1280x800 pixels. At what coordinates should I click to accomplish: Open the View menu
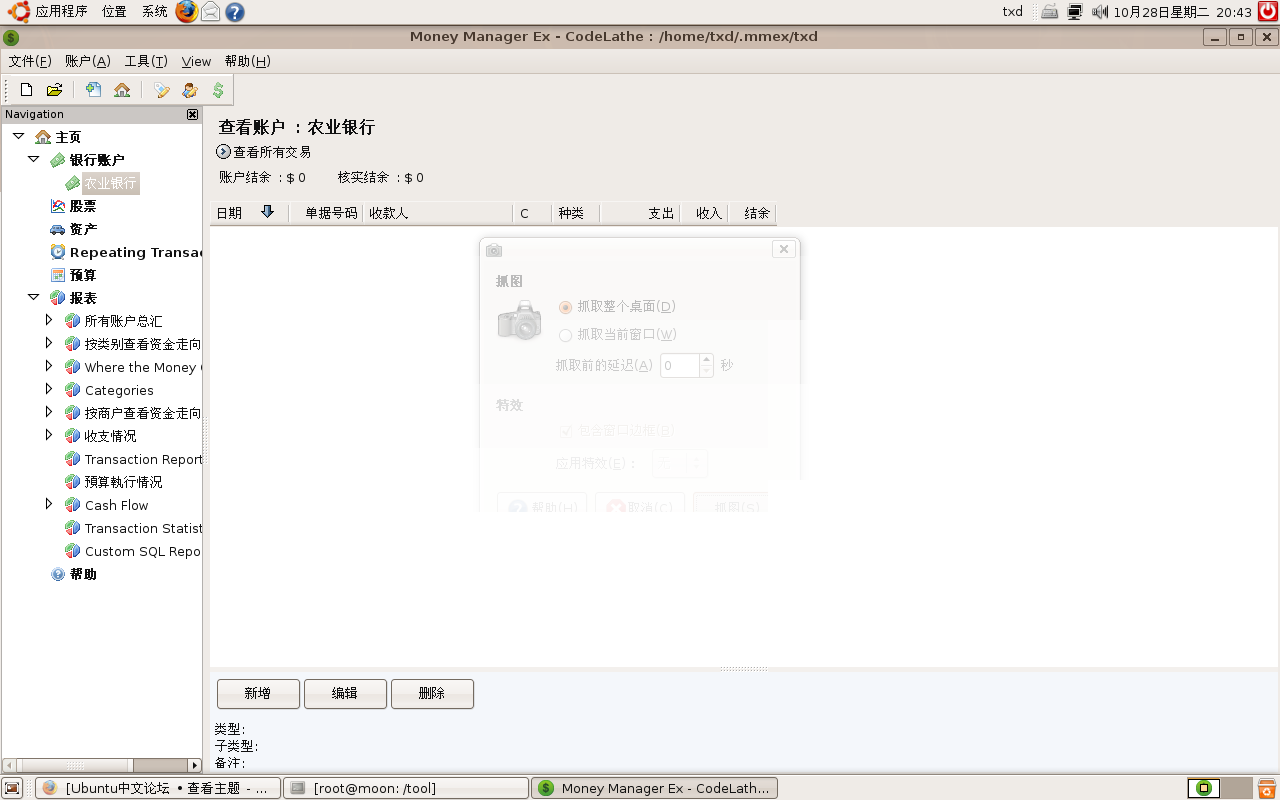[196, 61]
